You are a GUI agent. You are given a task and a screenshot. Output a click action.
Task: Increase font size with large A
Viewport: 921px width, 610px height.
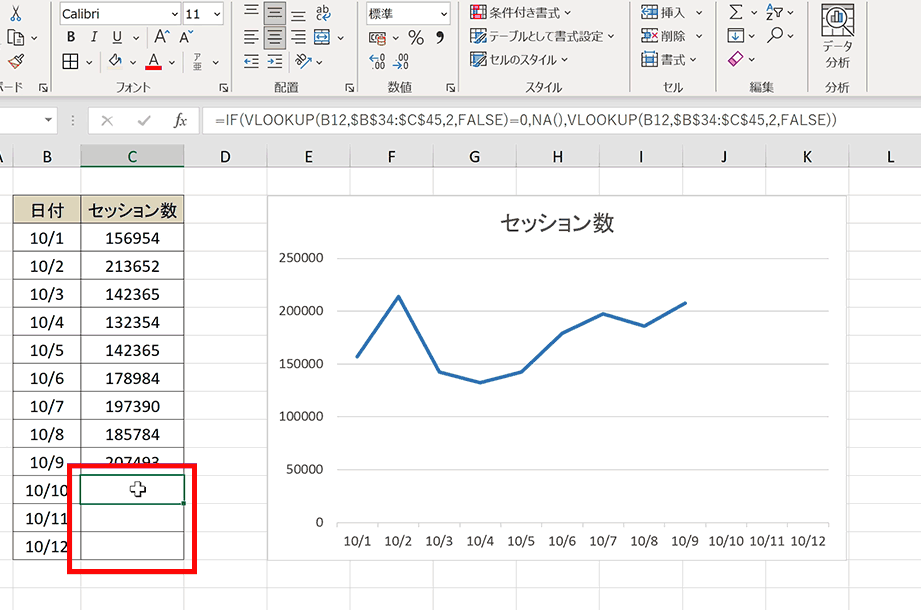click(x=162, y=37)
